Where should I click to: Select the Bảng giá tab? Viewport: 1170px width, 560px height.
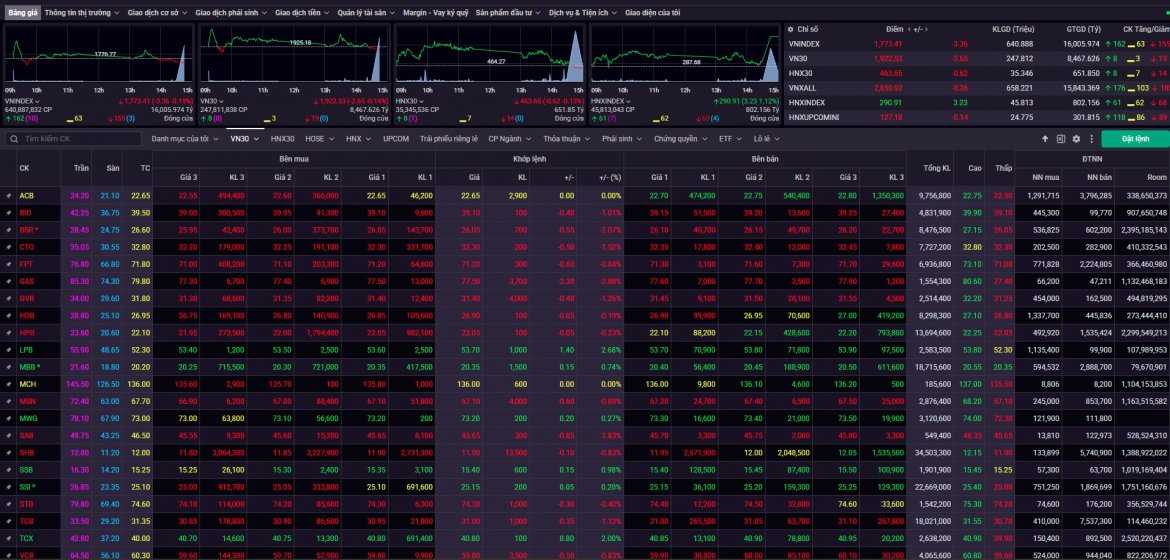[x=22, y=13]
